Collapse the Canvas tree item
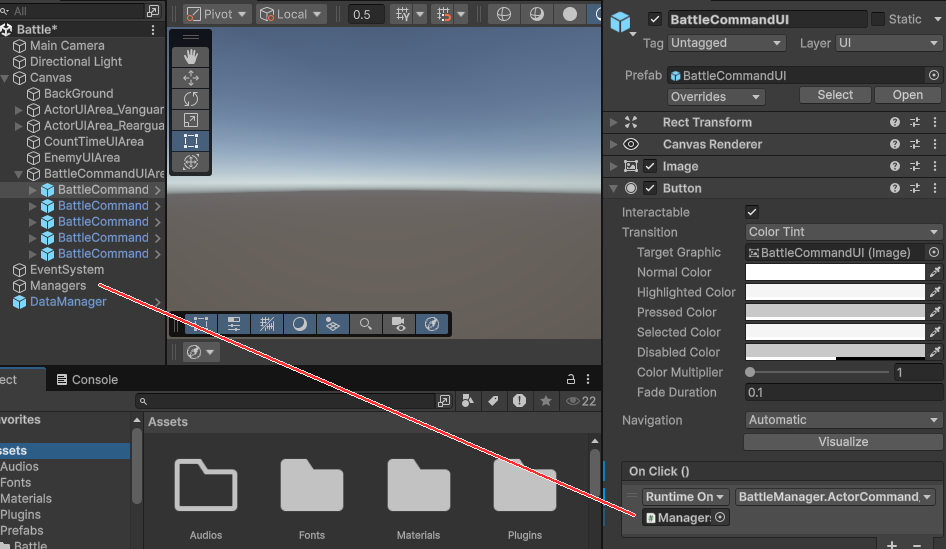 (x=6, y=78)
